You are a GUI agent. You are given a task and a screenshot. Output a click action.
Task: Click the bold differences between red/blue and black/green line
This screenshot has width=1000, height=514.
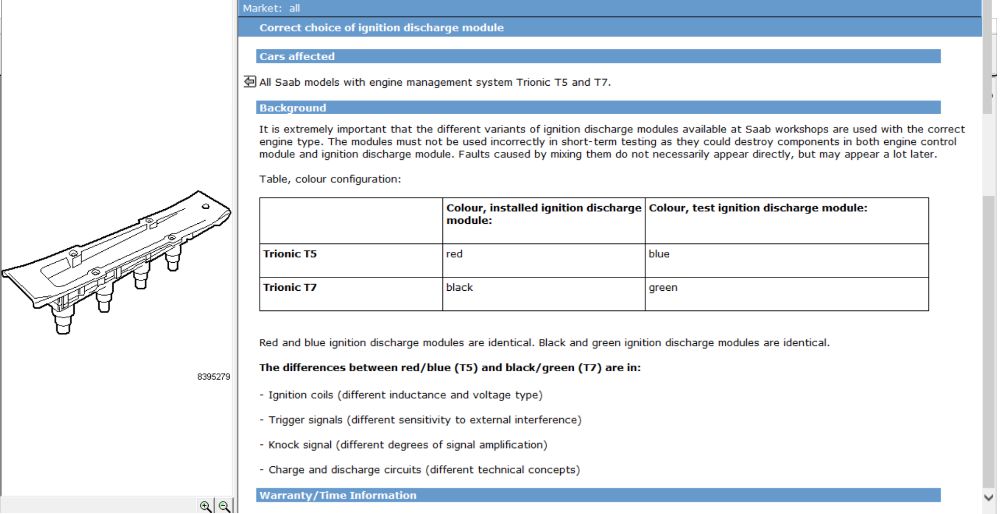click(450, 368)
